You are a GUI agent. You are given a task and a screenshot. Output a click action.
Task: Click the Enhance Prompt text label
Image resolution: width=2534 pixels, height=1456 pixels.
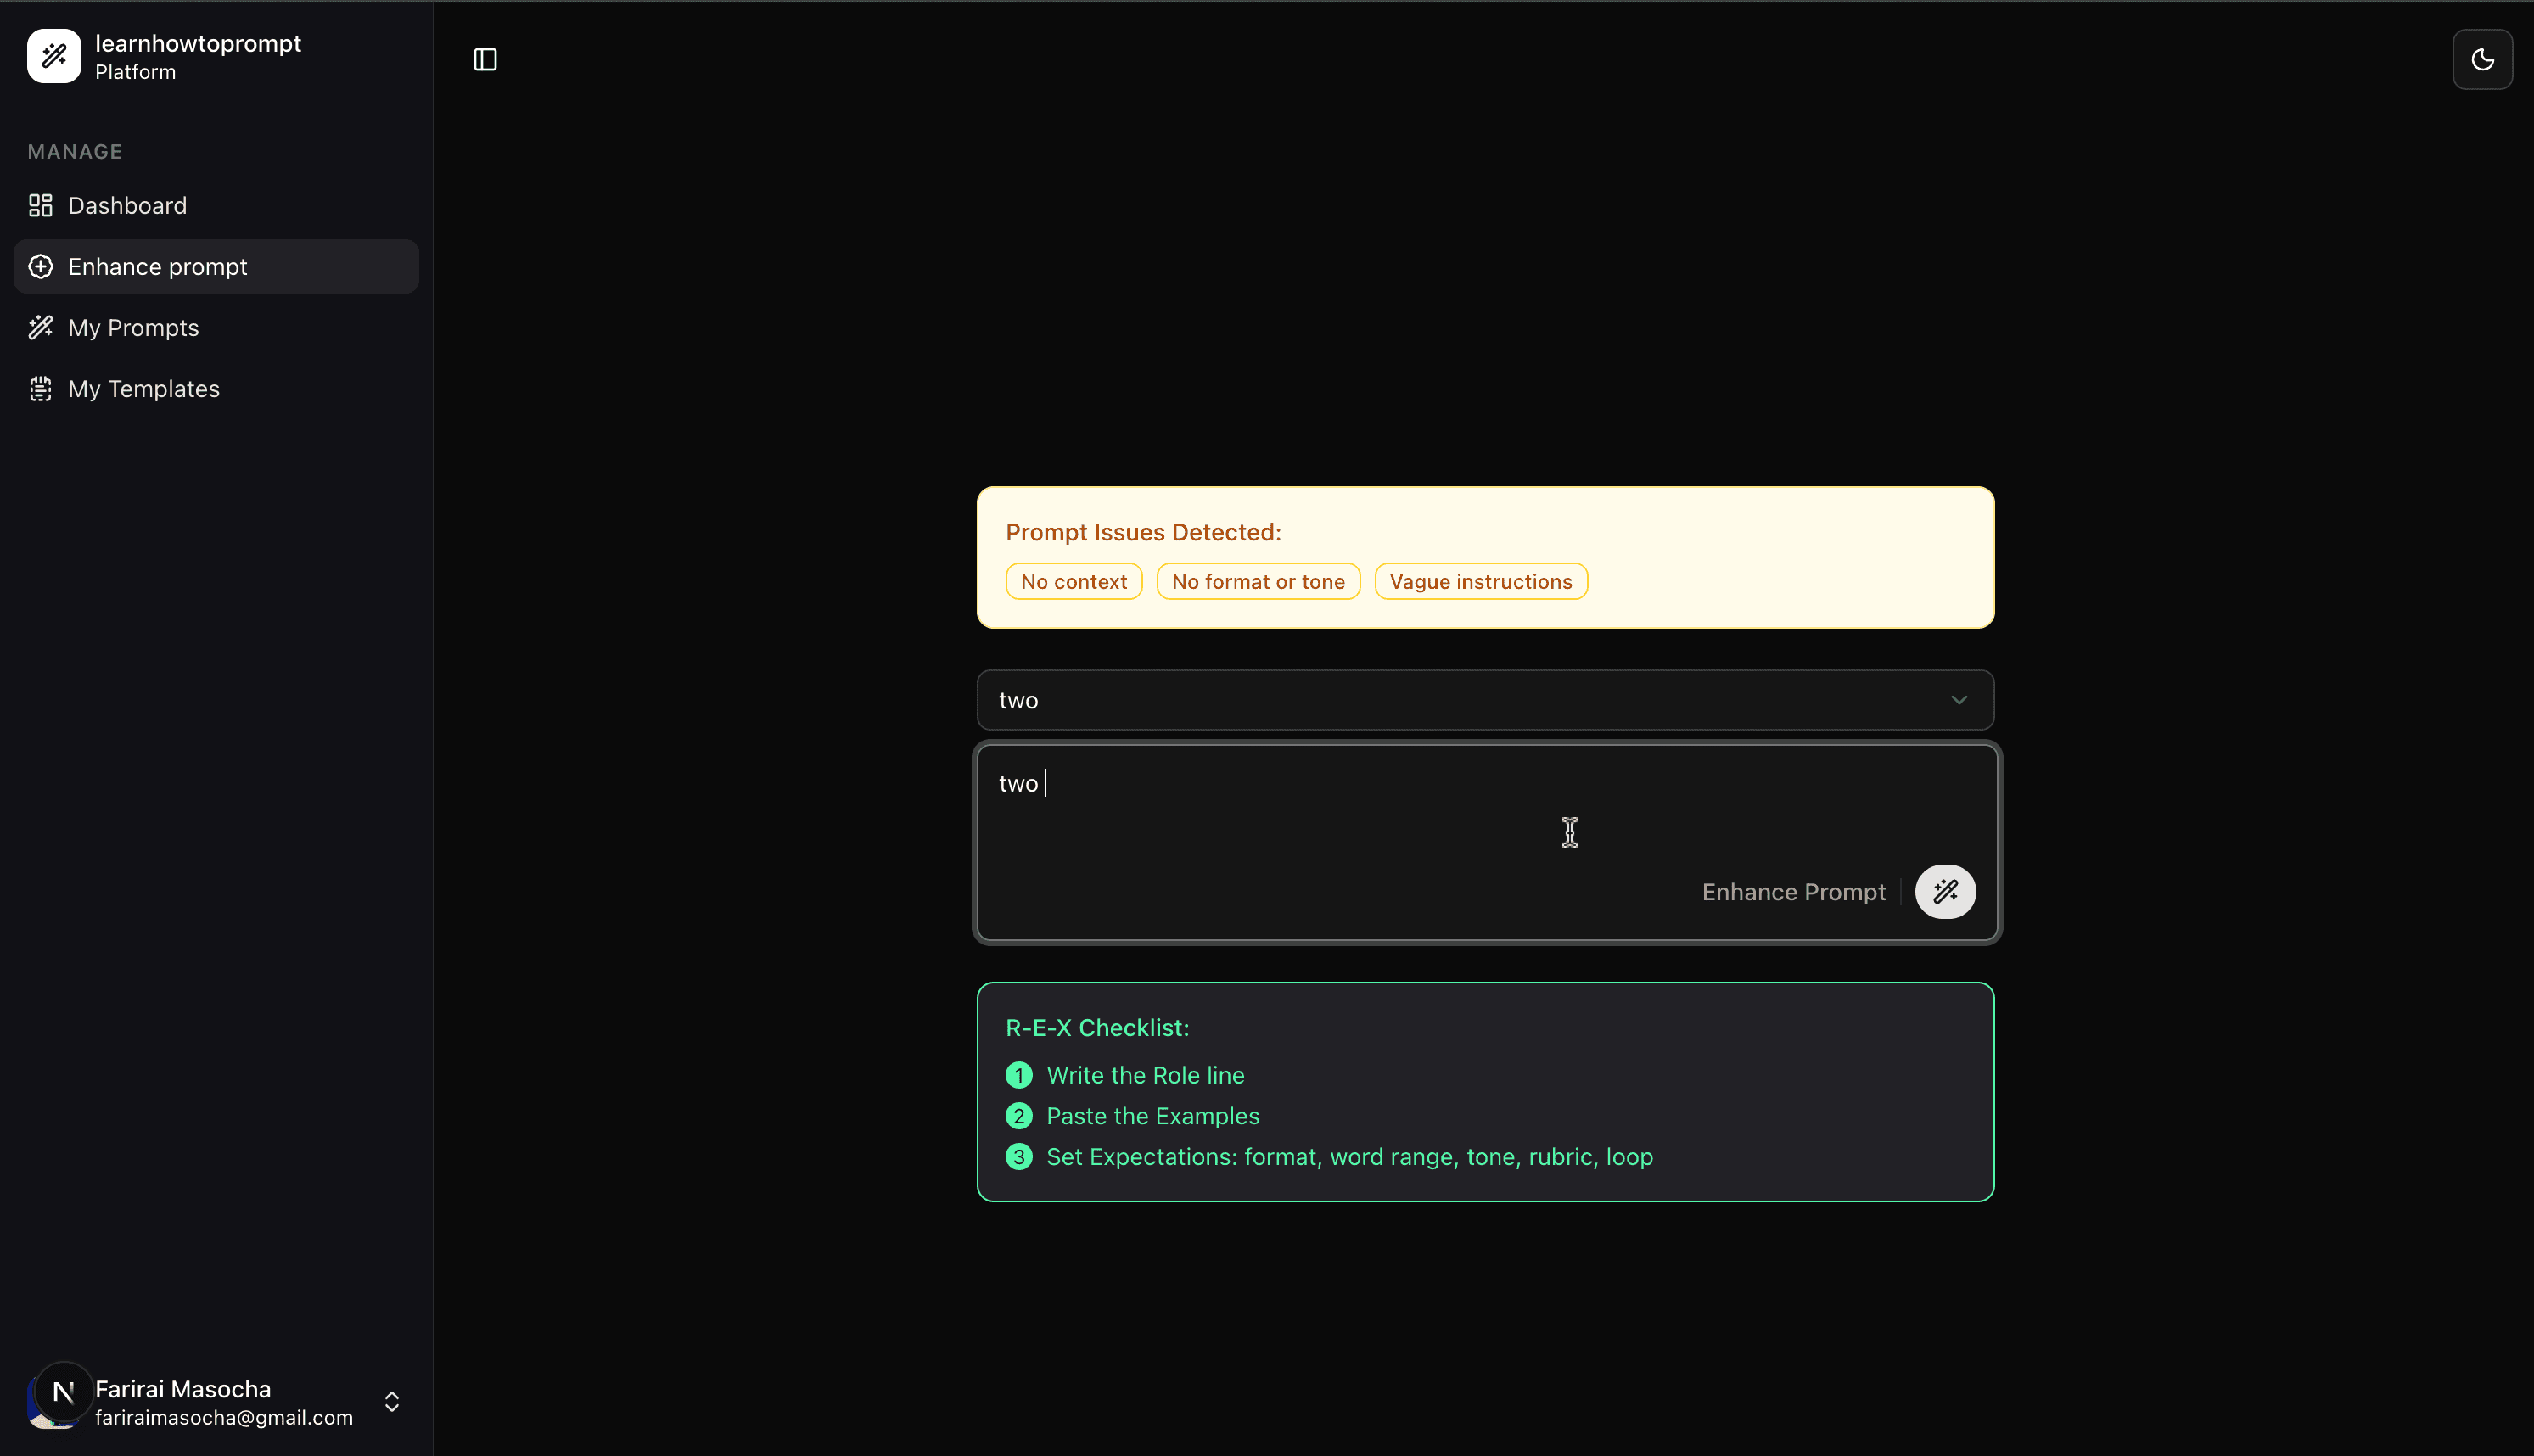click(1793, 892)
